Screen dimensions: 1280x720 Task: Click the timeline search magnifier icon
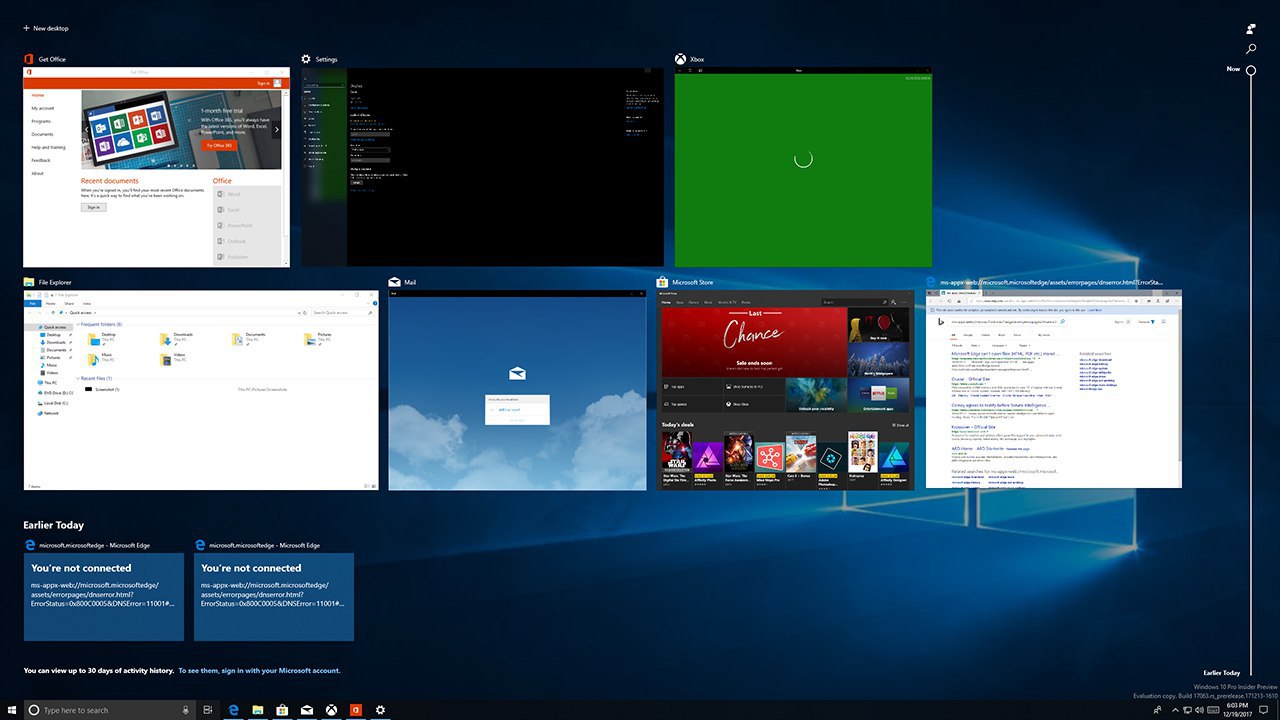tap(1251, 48)
